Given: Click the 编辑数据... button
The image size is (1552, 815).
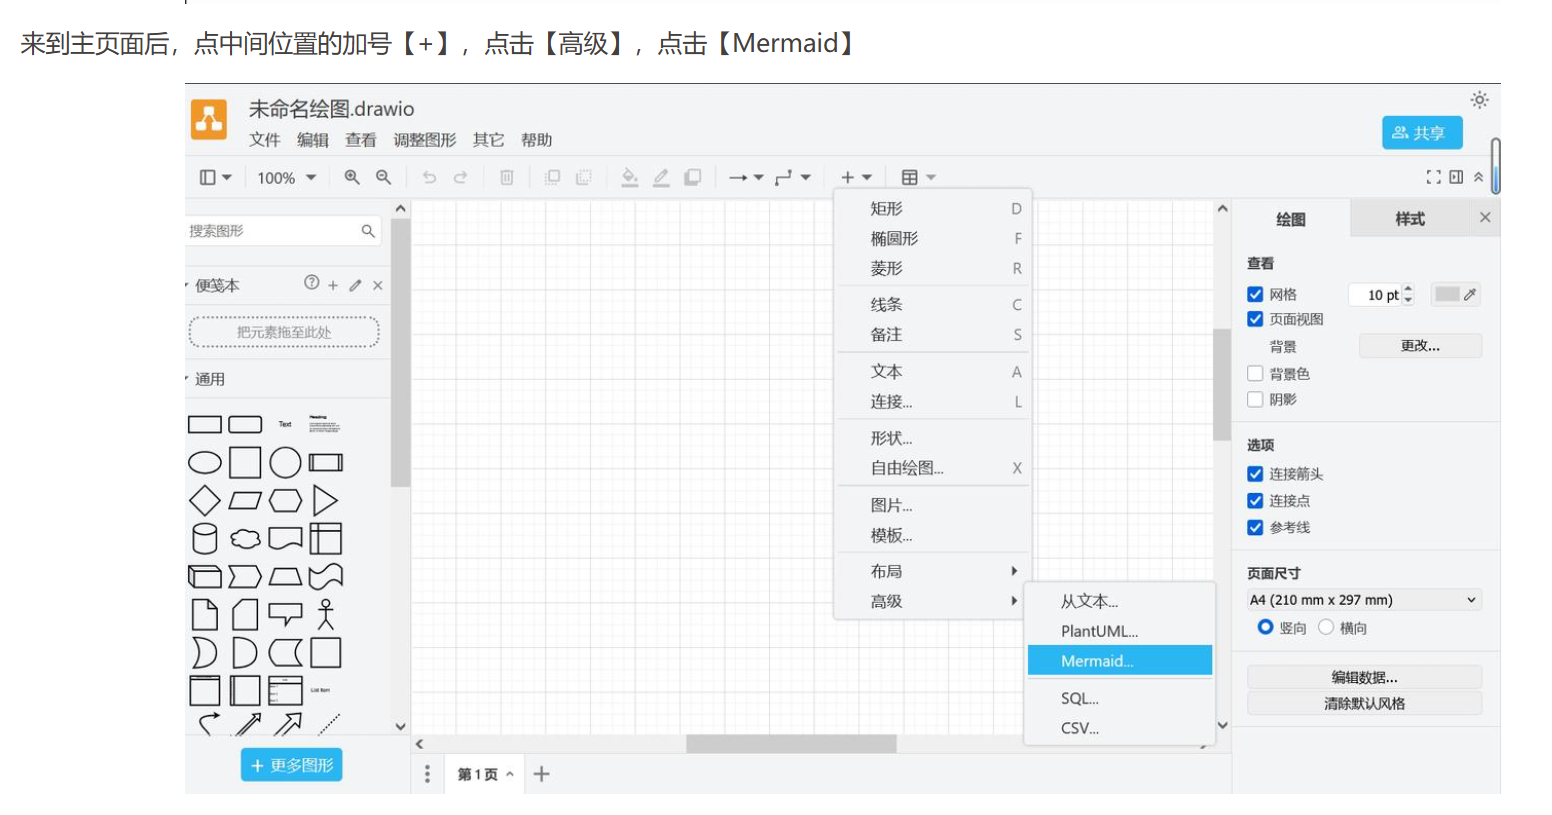Looking at the screenshot, I should click(x=1364, y=677).
